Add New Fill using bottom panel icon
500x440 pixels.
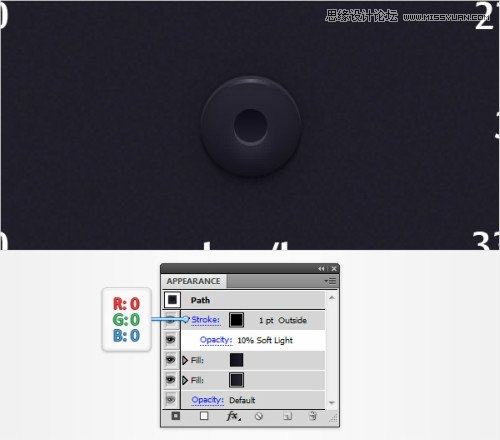tap(204, 416)
